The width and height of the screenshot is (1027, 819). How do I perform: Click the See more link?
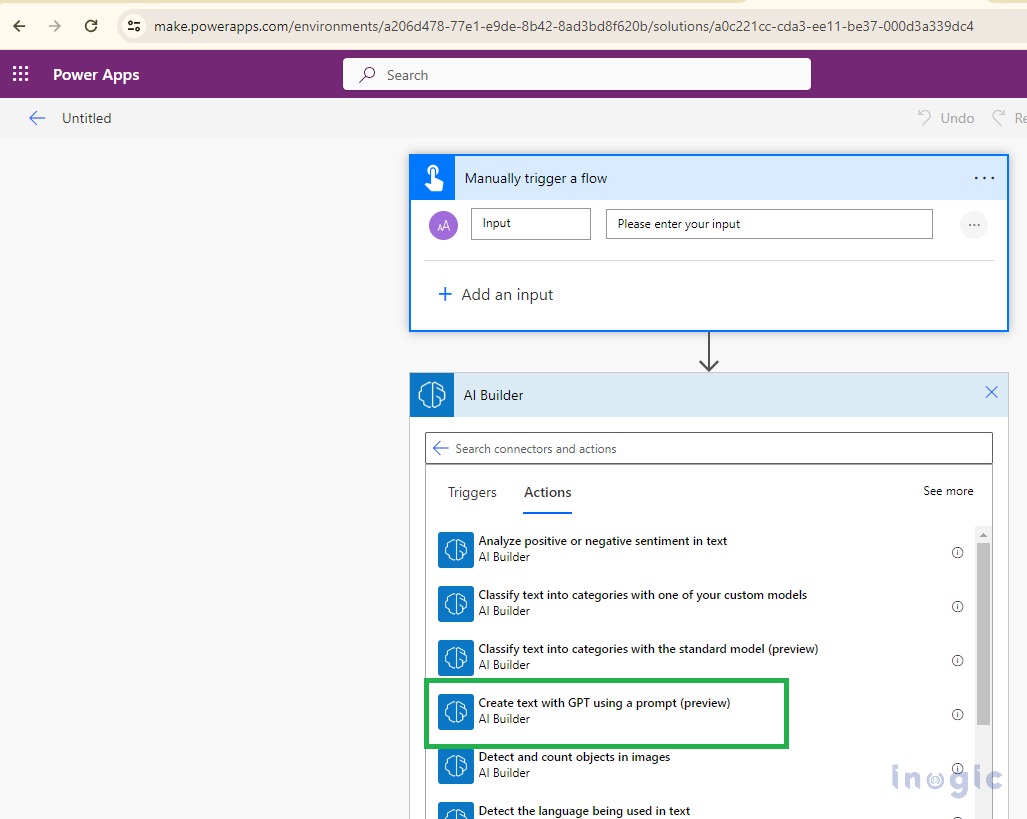[x=947, y=491]
